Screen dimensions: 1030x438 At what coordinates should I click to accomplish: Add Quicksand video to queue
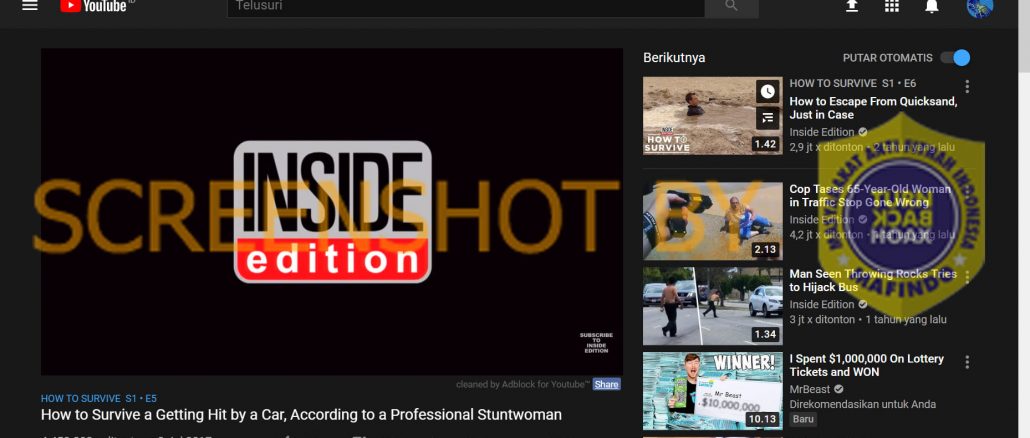[x=767, y=118]
